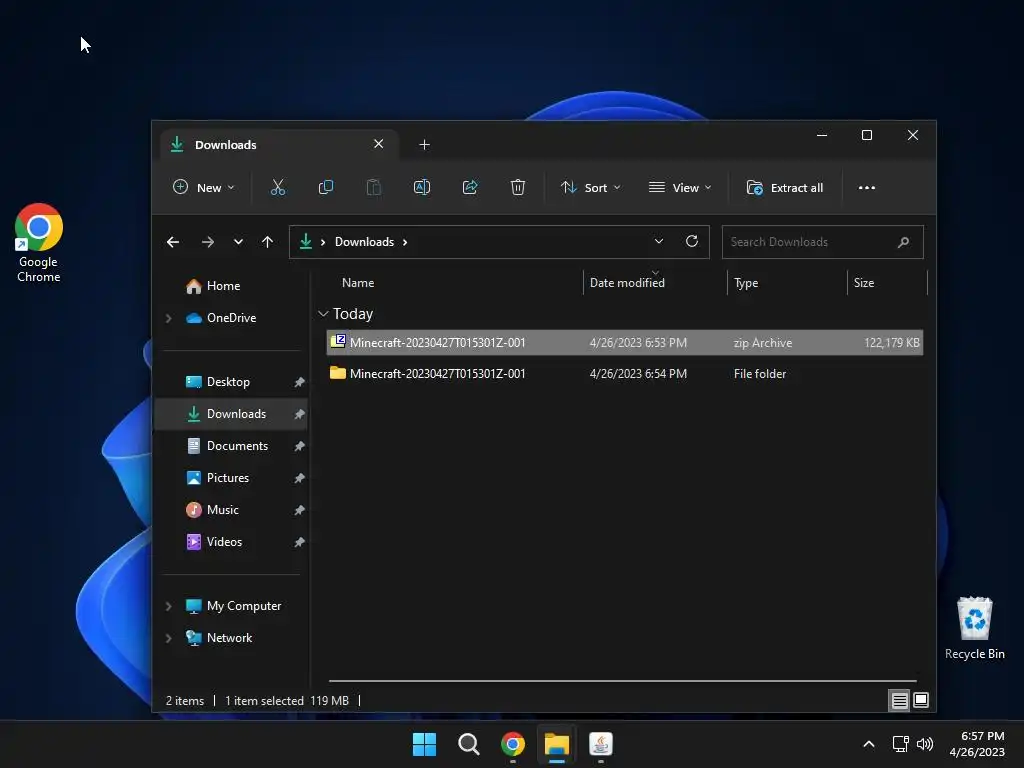Open Pictures in navigation pane

click(232, 478)
